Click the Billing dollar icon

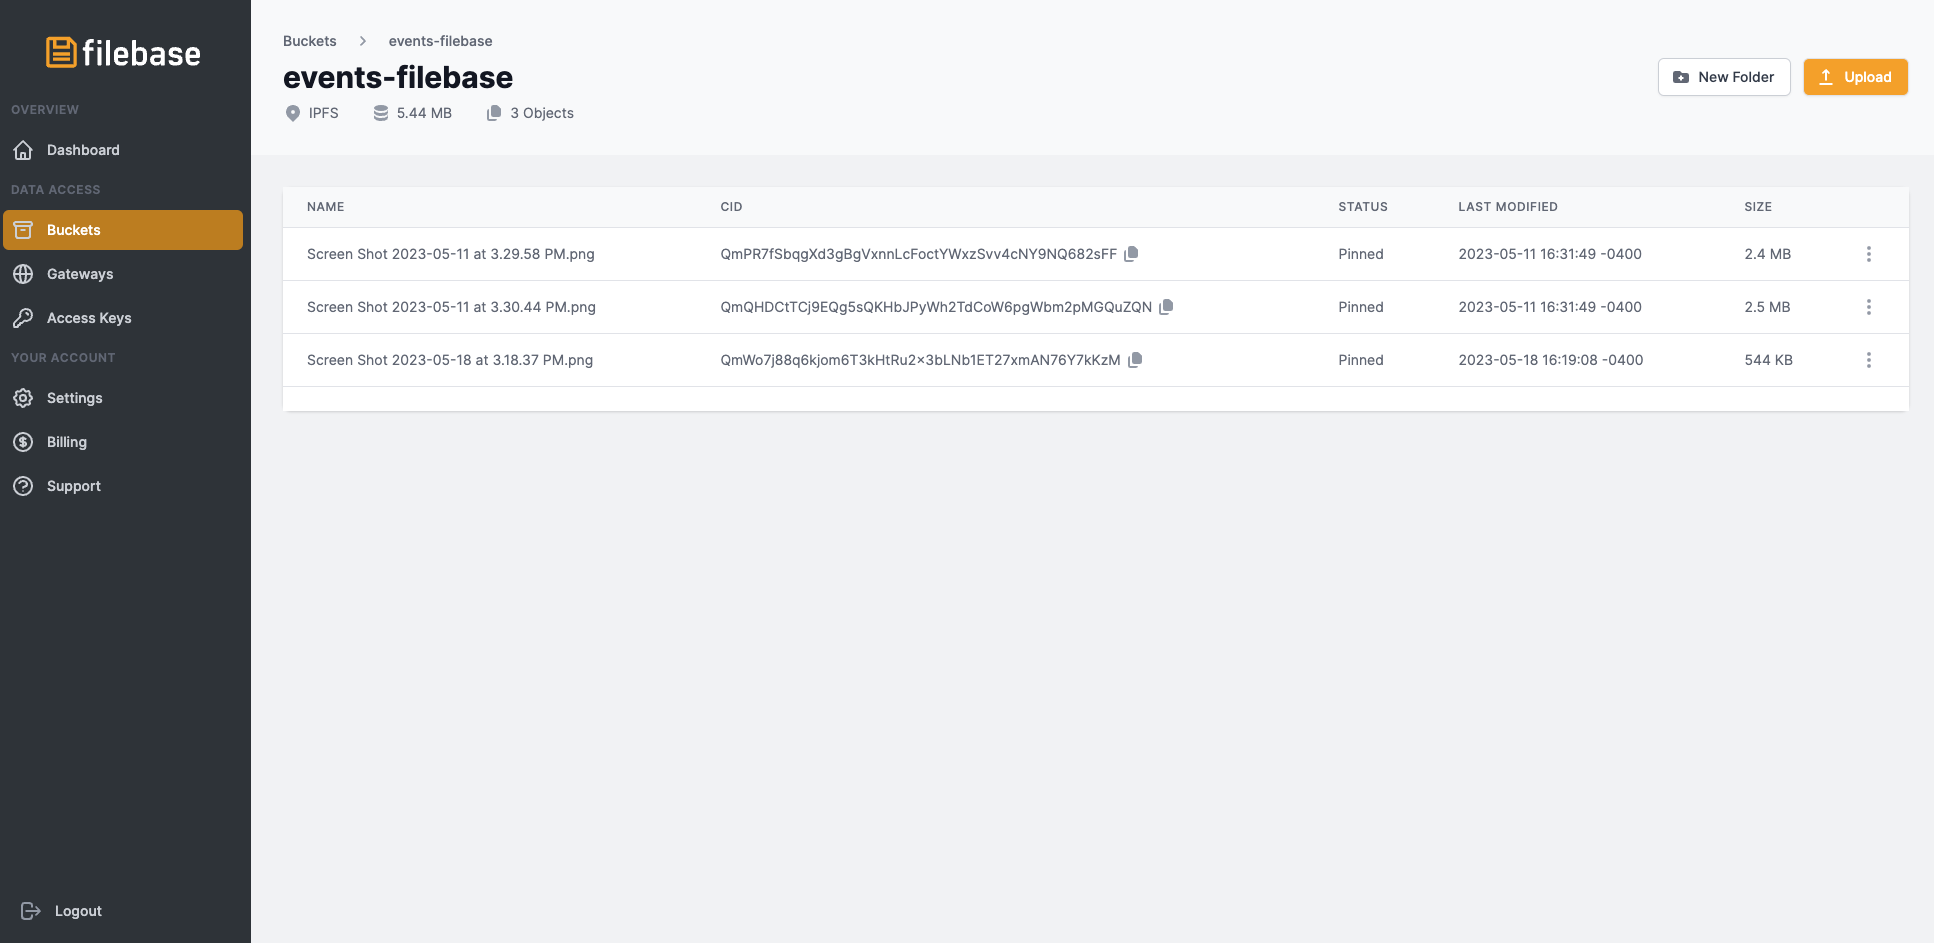[23, 442]
